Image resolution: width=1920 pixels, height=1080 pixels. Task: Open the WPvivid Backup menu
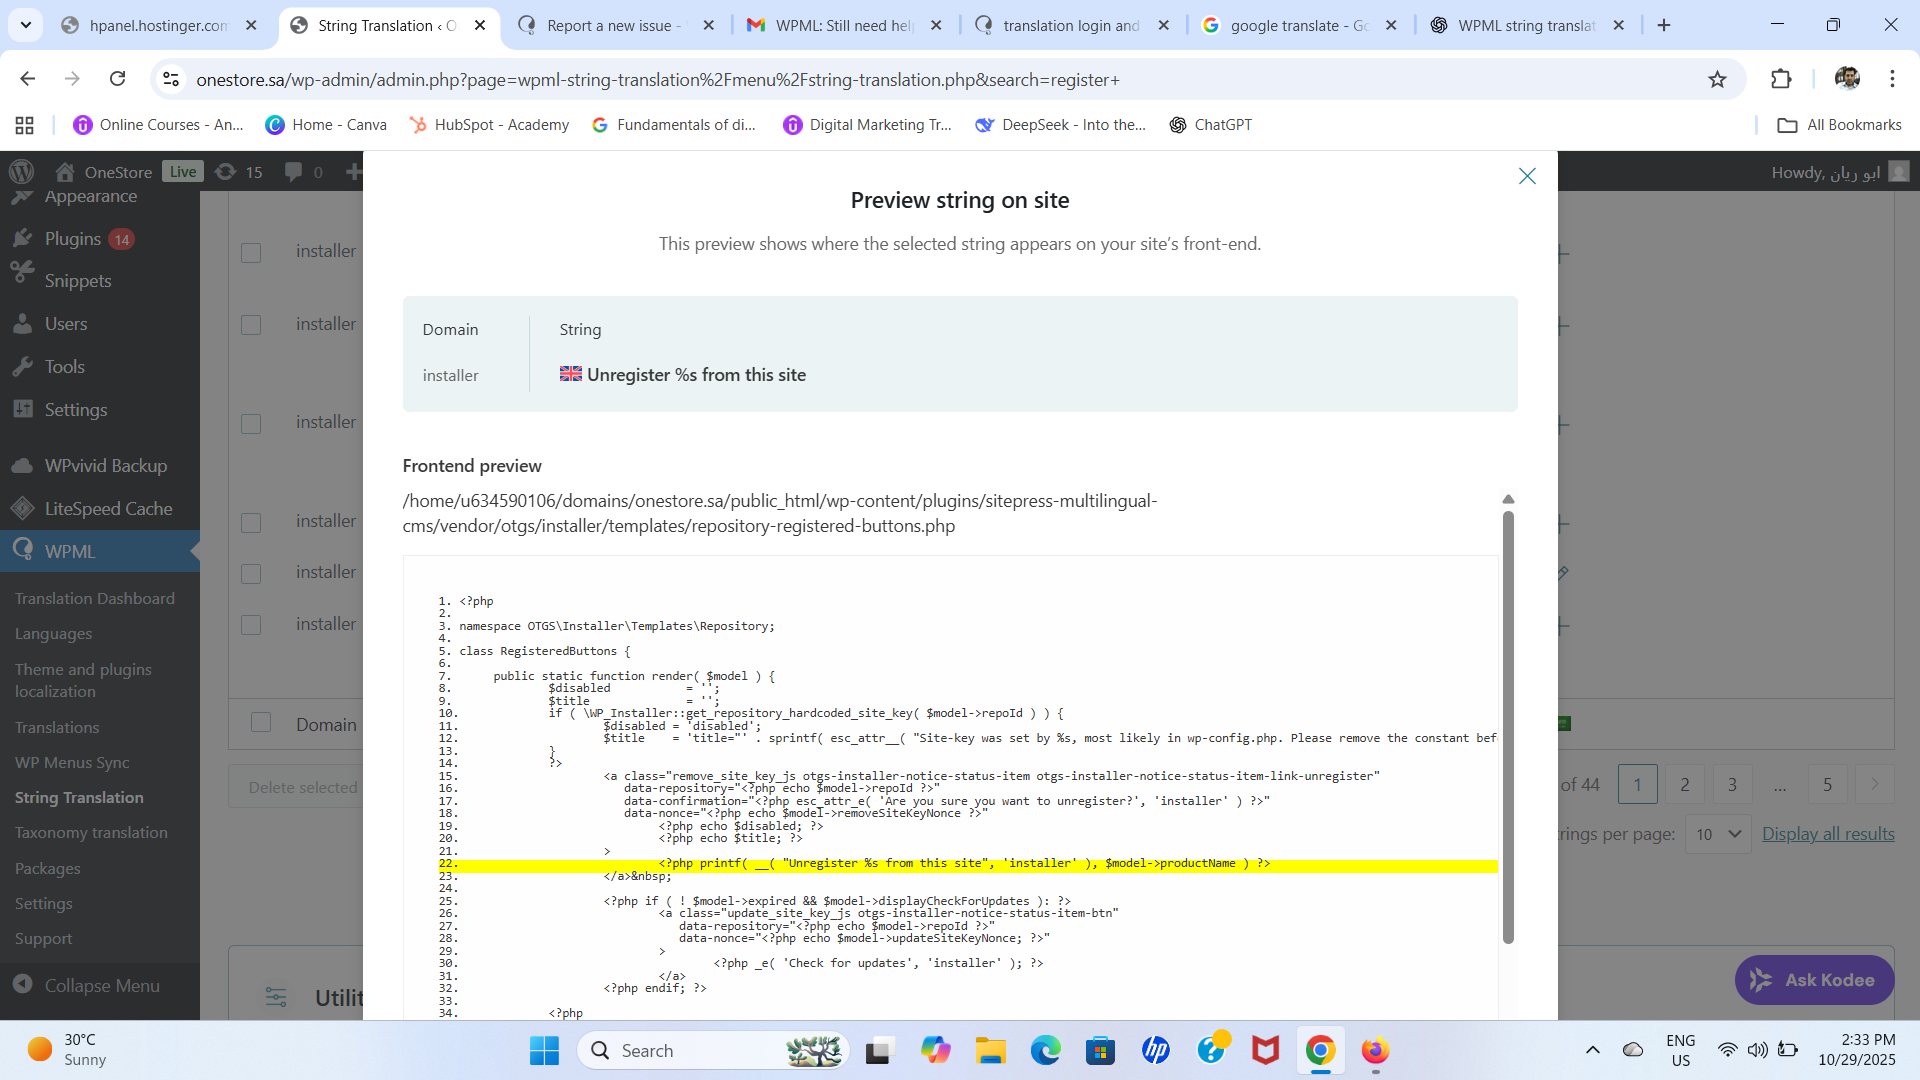pyautogui.click(x=105, y=466)
